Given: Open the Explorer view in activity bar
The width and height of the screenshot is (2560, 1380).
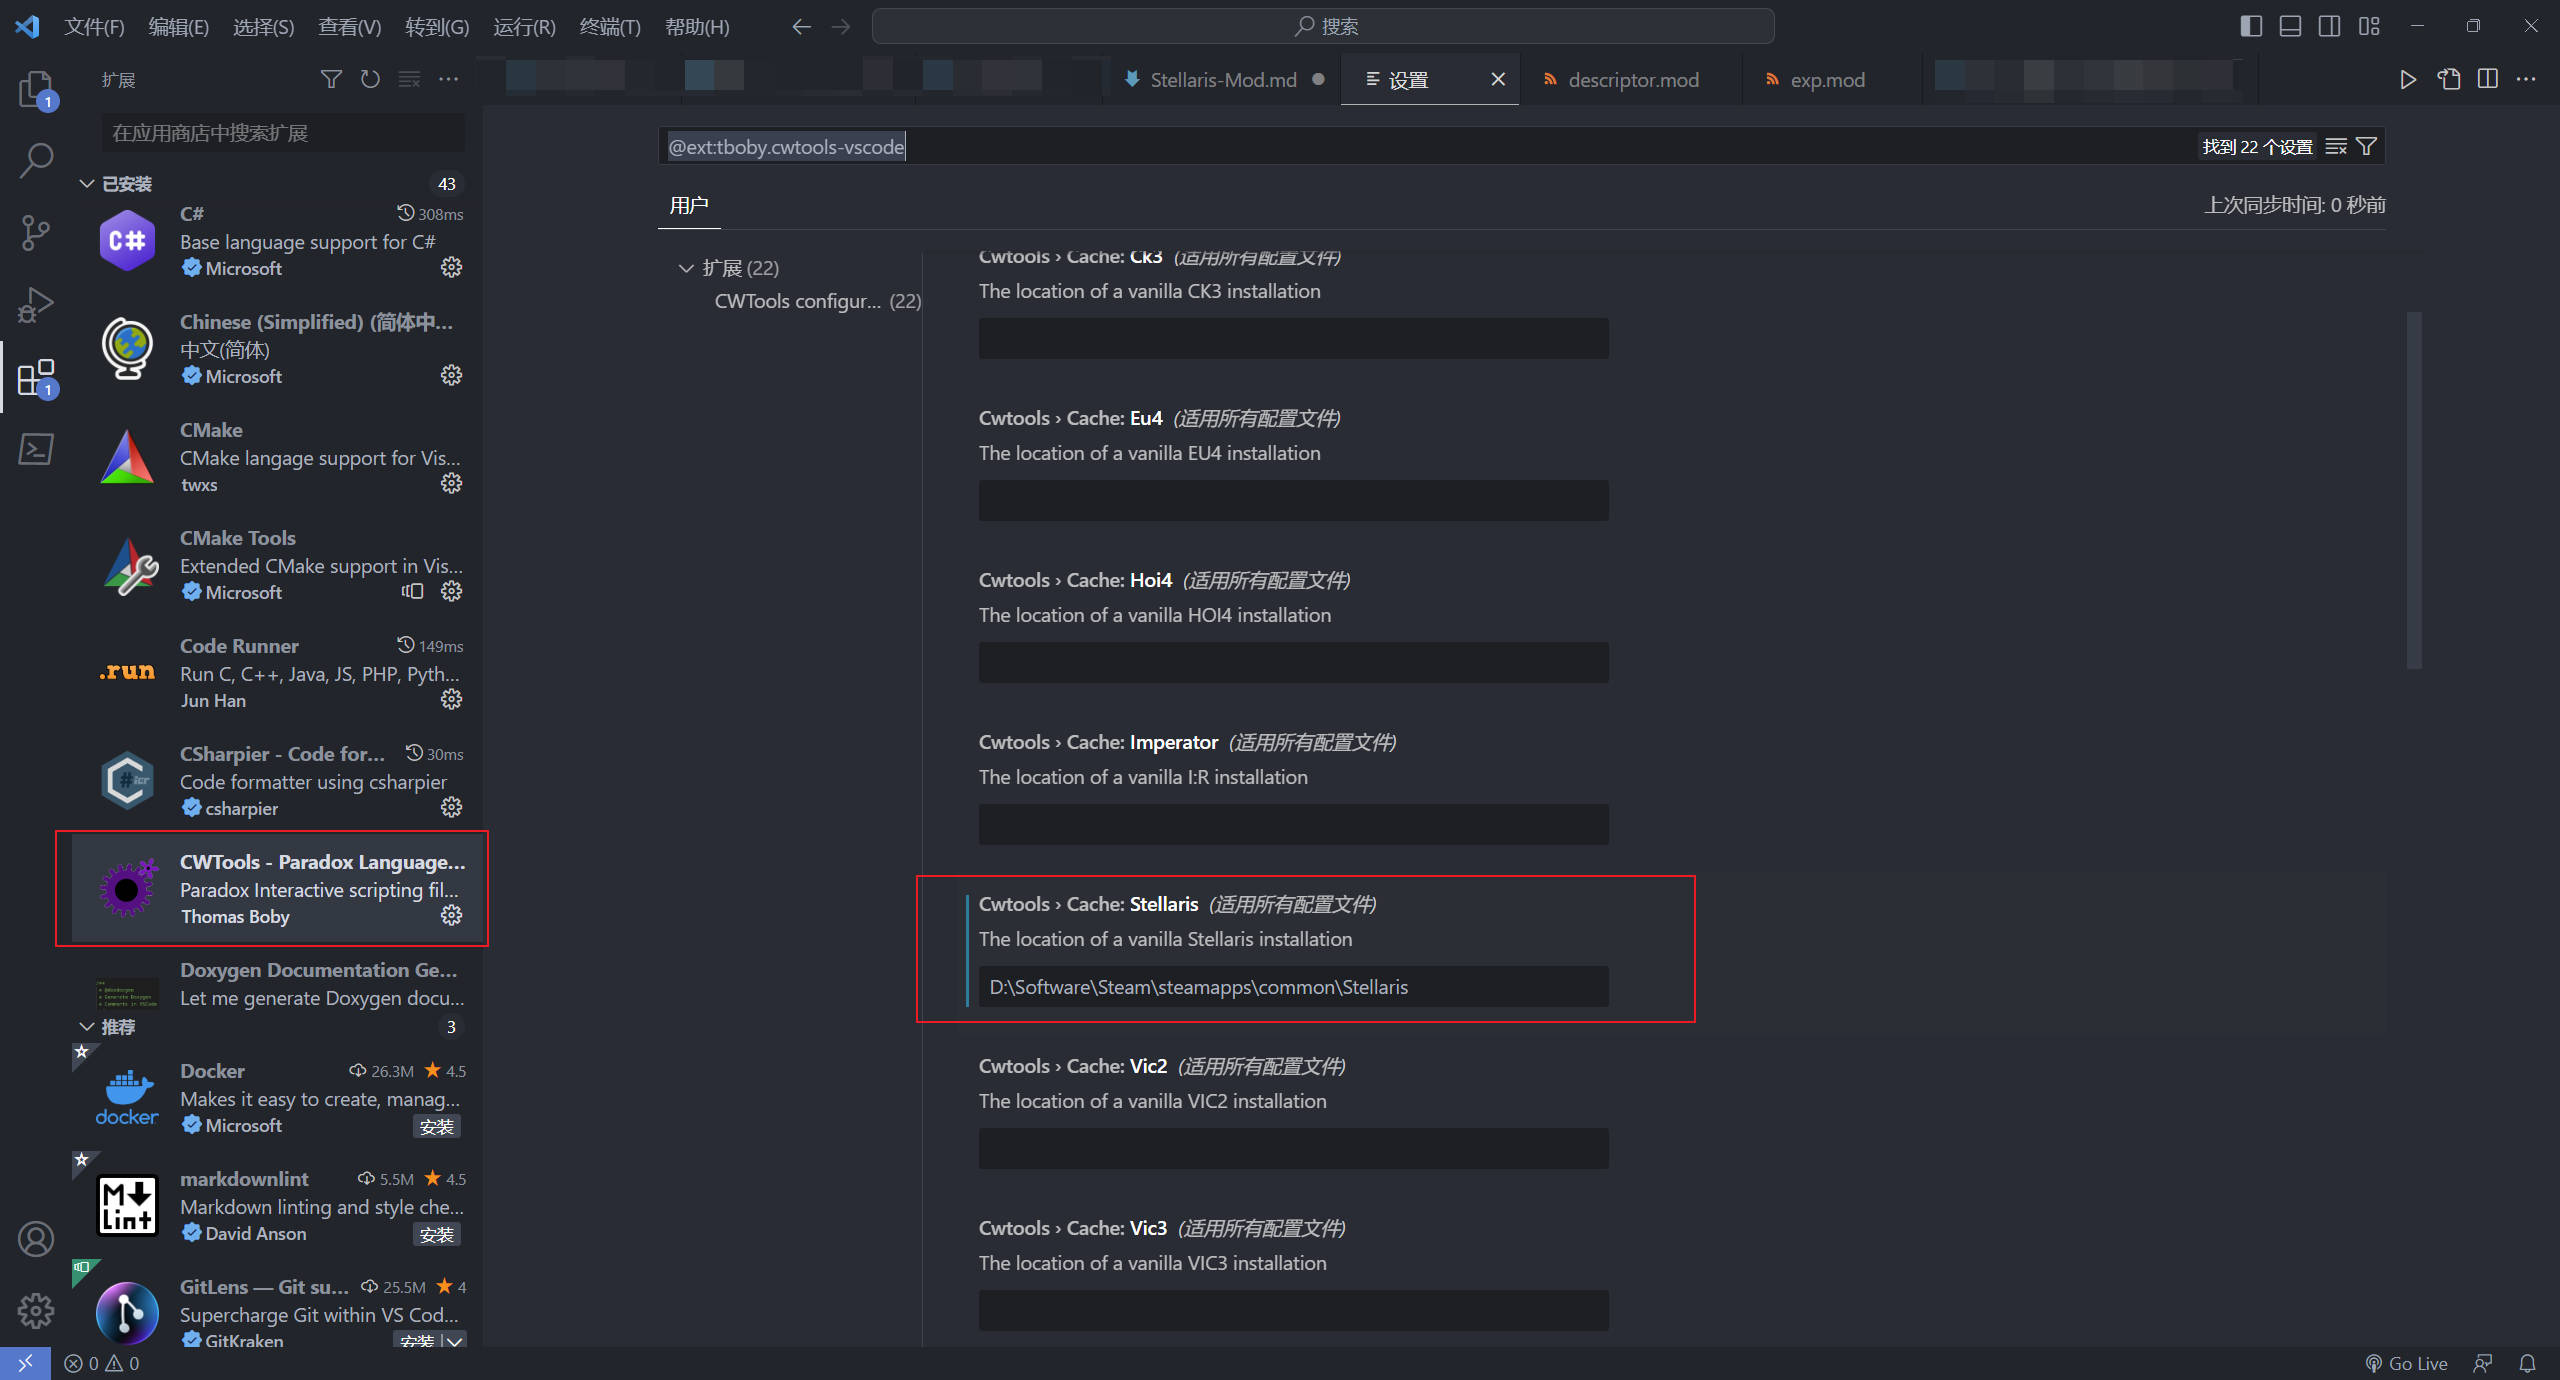Looking at the screenshot, I should (36, 90).
